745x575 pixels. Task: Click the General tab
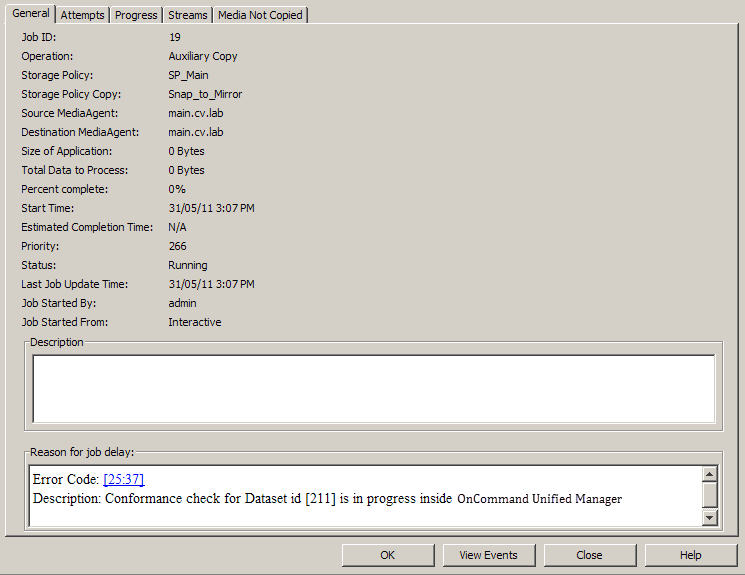tap(30, 14)
